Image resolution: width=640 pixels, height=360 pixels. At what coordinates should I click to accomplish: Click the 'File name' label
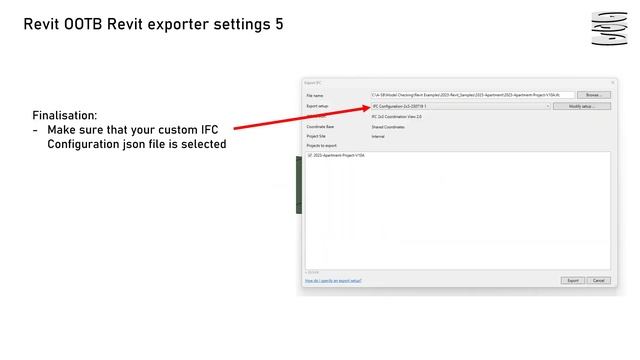(314, 96)
